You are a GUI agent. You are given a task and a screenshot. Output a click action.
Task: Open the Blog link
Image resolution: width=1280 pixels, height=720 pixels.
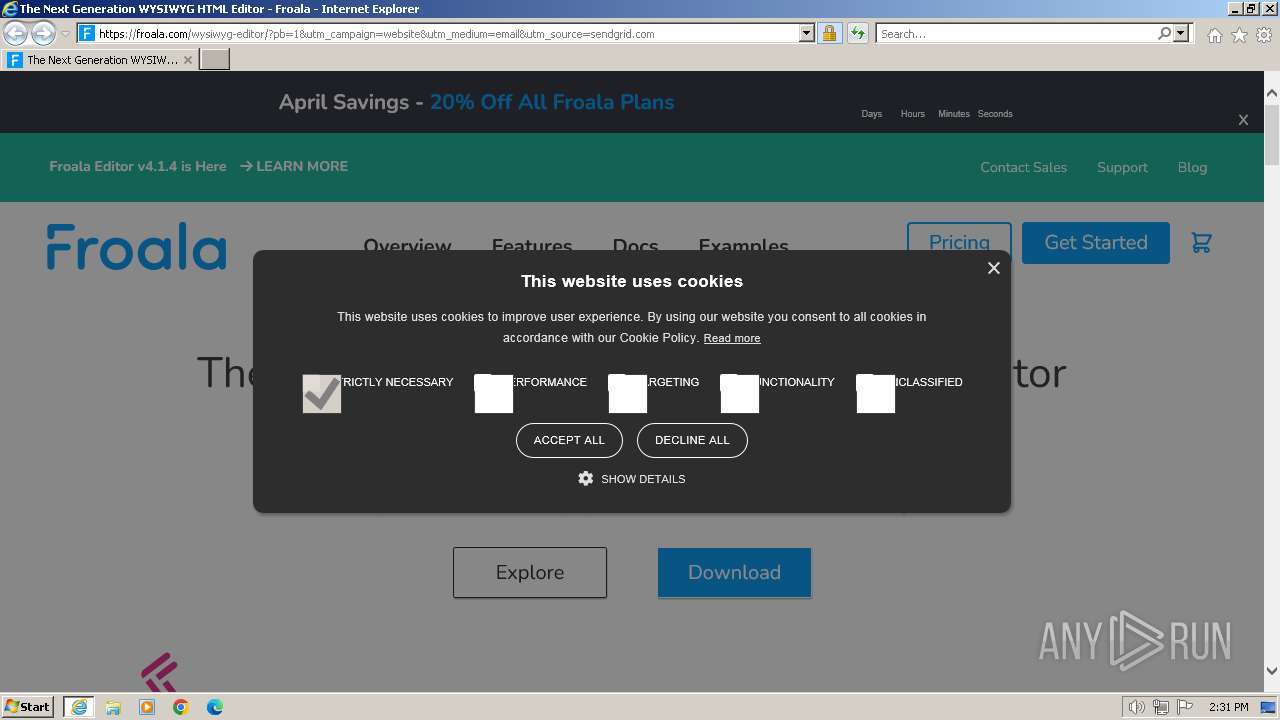(x=1192, y=167)
